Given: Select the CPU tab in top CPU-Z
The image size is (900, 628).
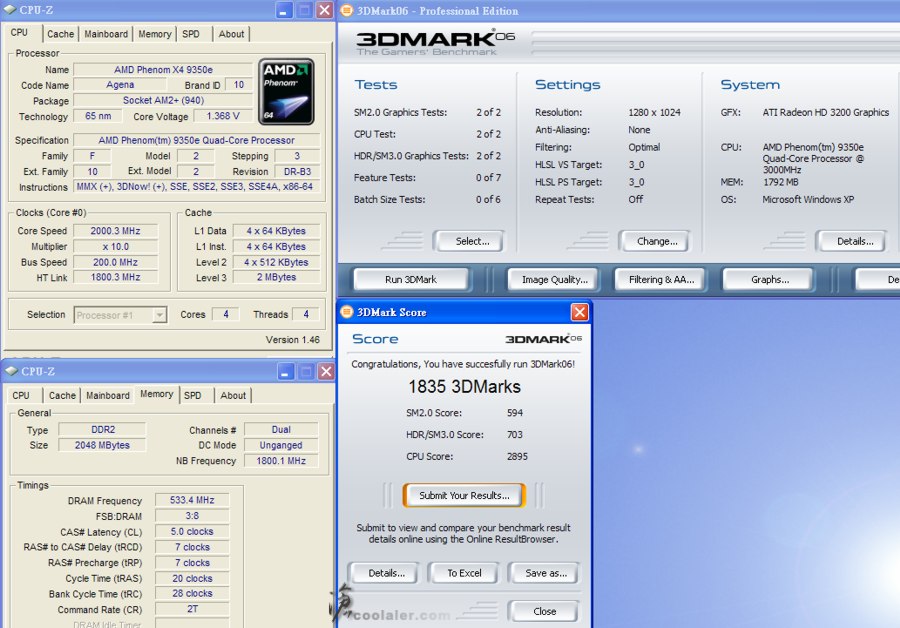Looking at the screenshot, I should [20, 33].
